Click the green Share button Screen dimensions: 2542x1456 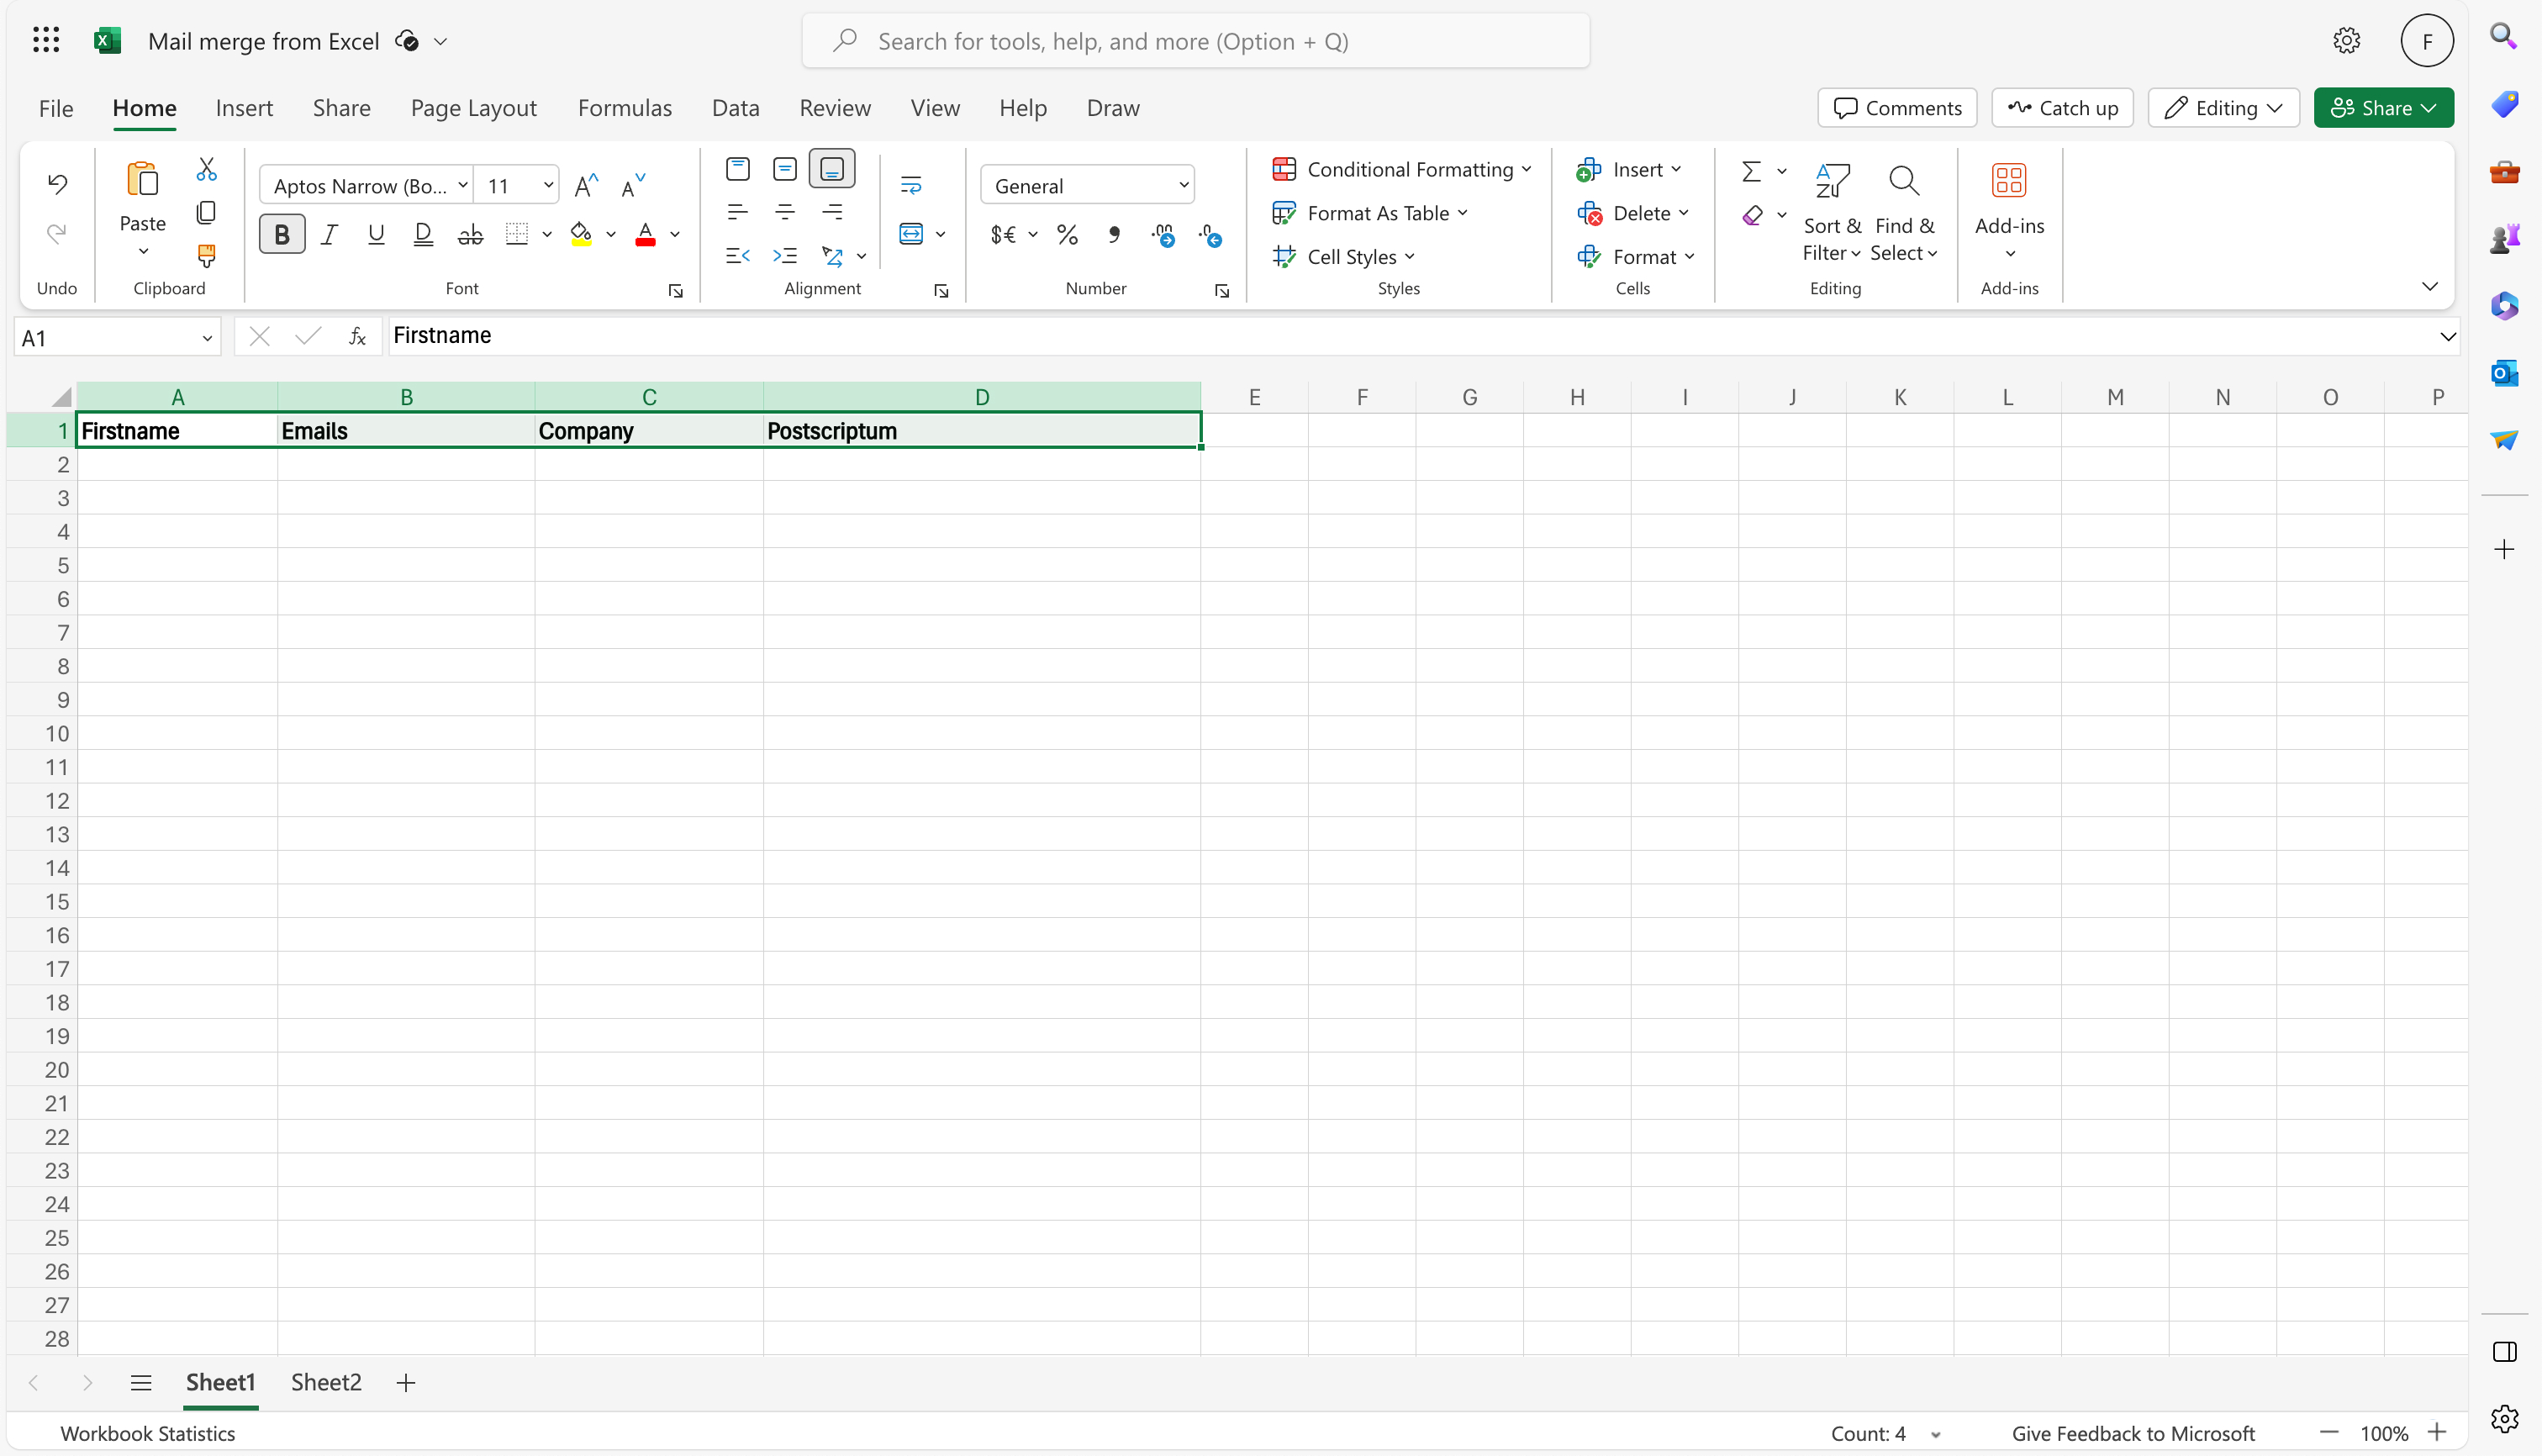pos(2383,108)
